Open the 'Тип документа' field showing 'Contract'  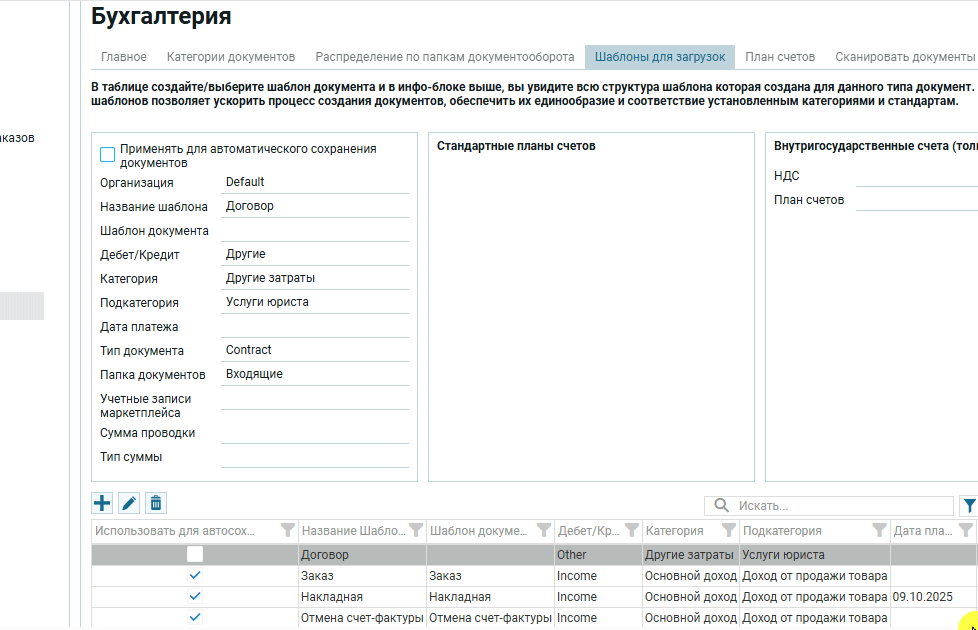coord(314,350)
